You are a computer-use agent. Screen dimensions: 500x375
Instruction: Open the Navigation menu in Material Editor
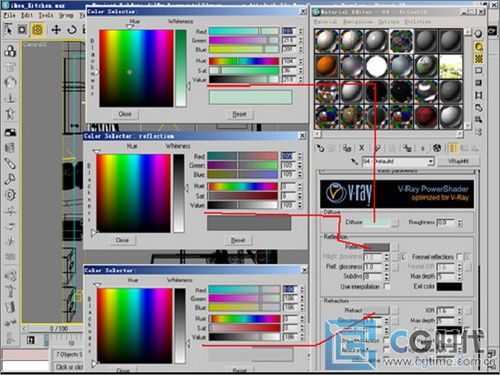pyautogui.click(x=358, y=22)
